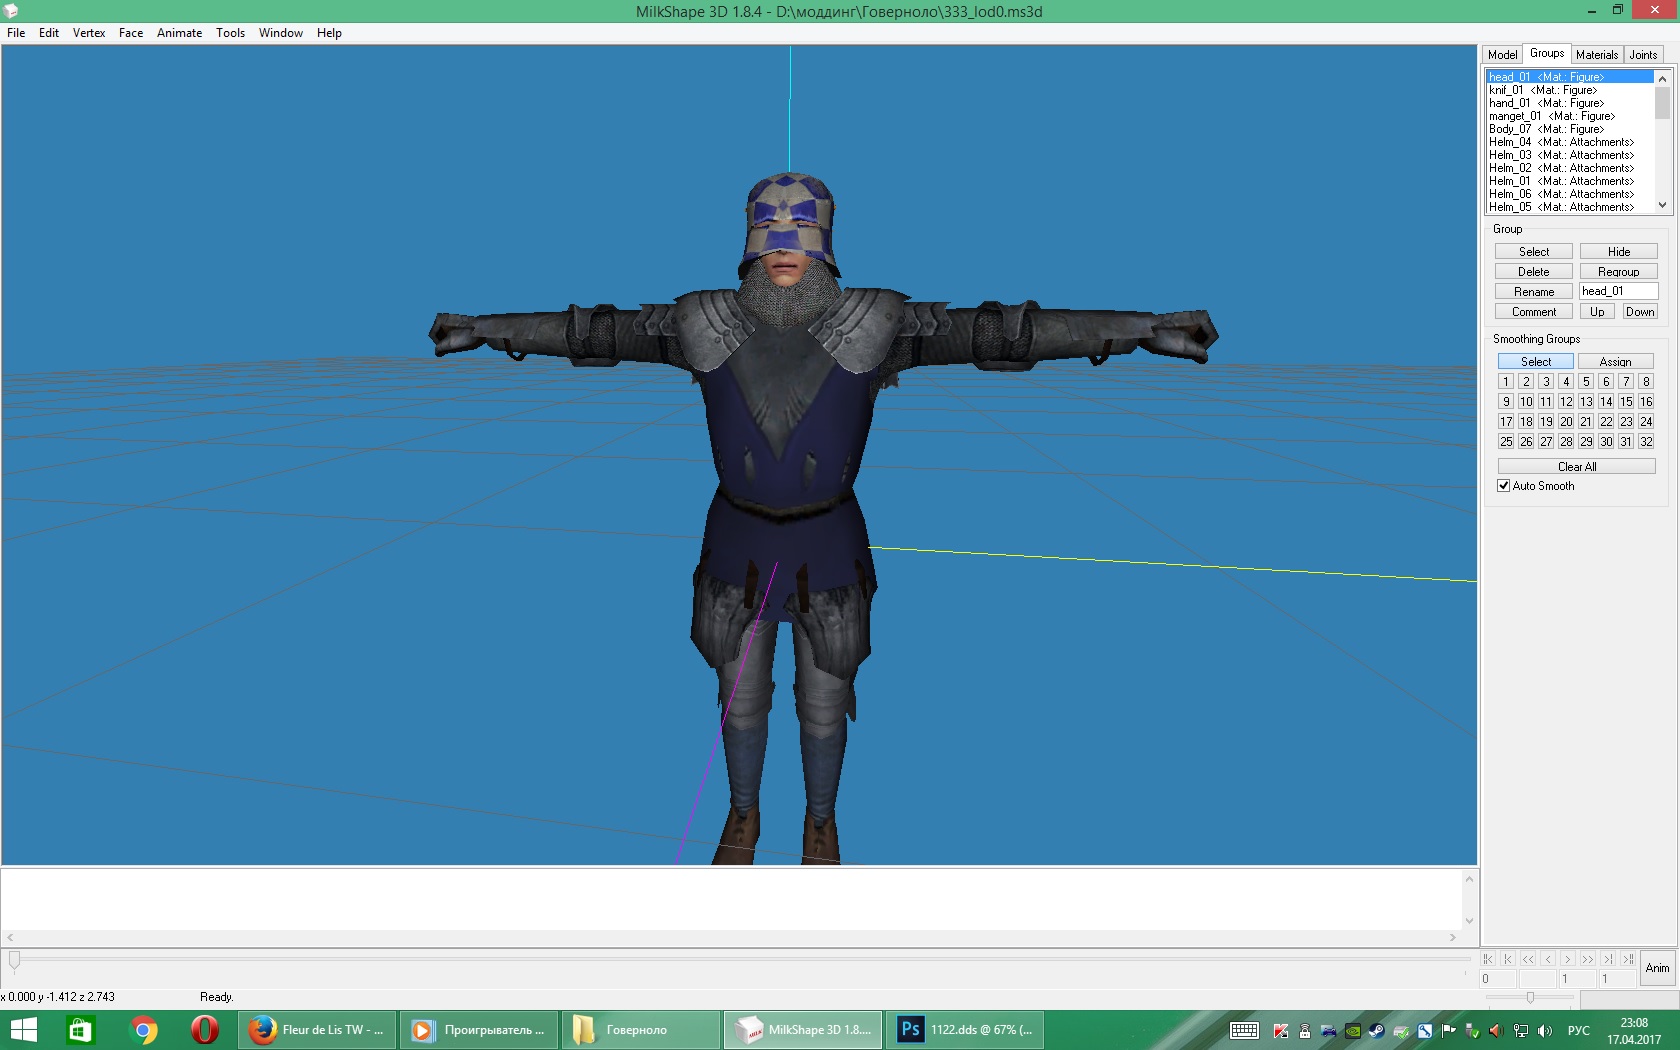Open the Vertex menu

click(x=89, y=33)
